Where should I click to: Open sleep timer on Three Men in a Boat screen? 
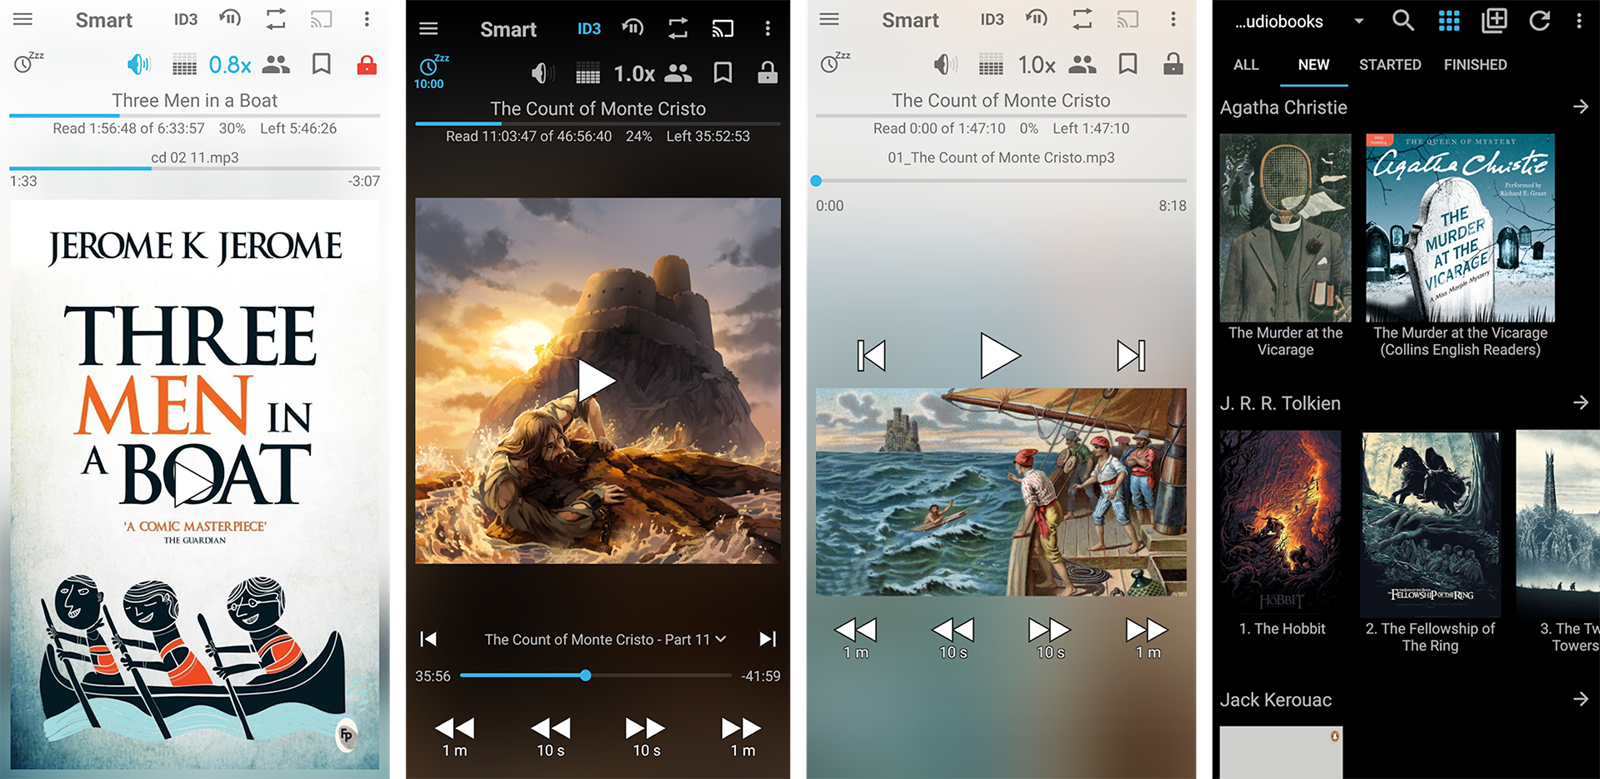coord(28,62)
